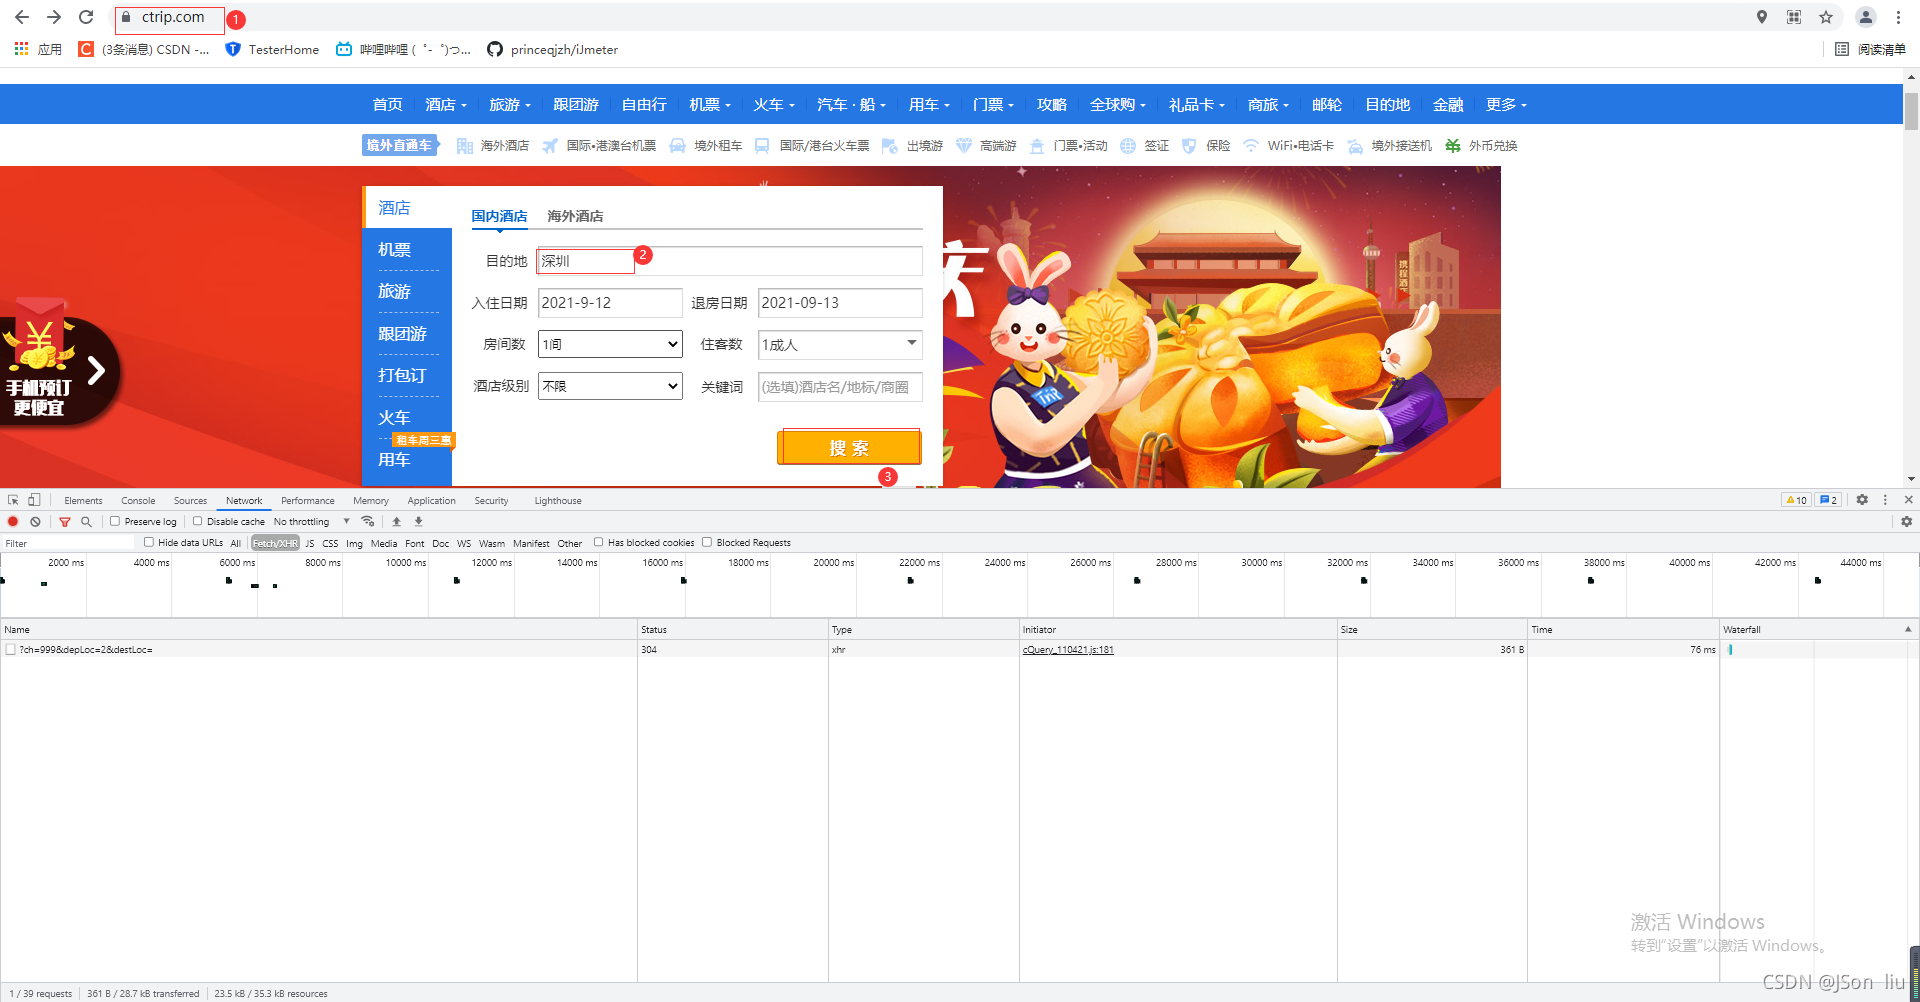The height and width of the screenshot is (1002, 1920).
Task: Clear the network log
Action: click(35, 521)
